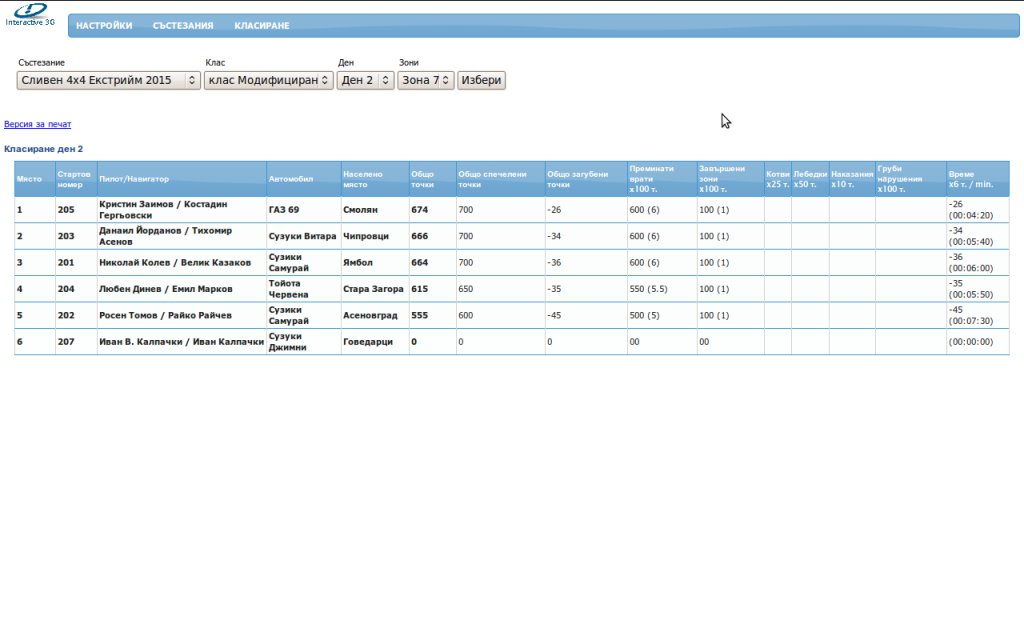Click total points value 664
The width and height of the screenshot is (1024, 640).
[419, 263]
